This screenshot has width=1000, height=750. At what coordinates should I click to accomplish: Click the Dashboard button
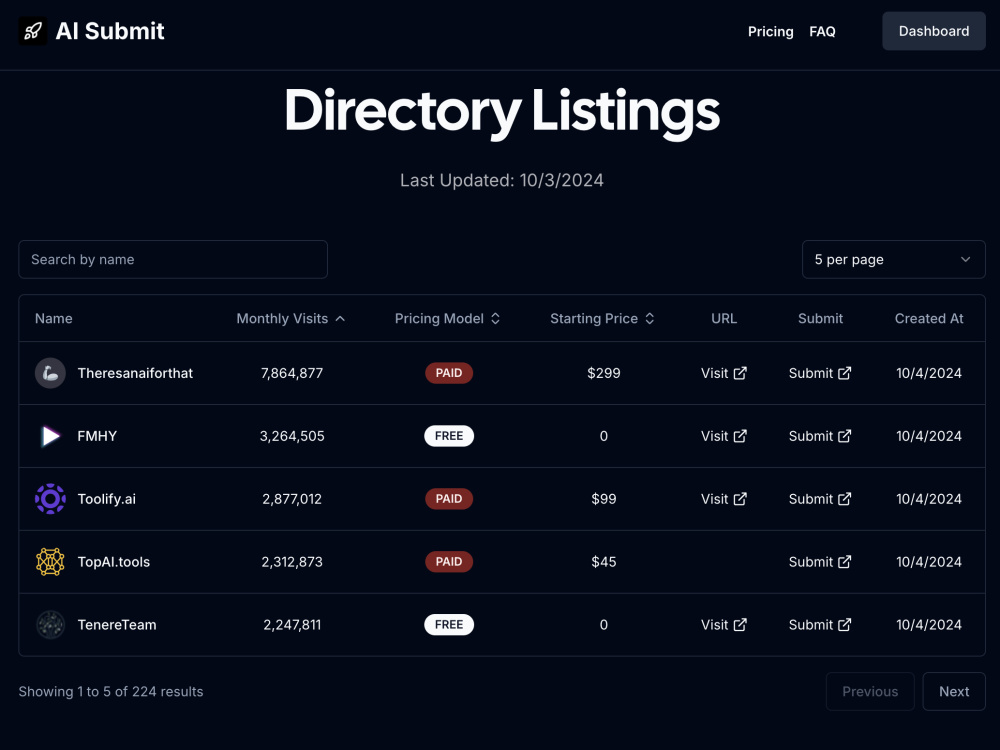click(934, 31)
